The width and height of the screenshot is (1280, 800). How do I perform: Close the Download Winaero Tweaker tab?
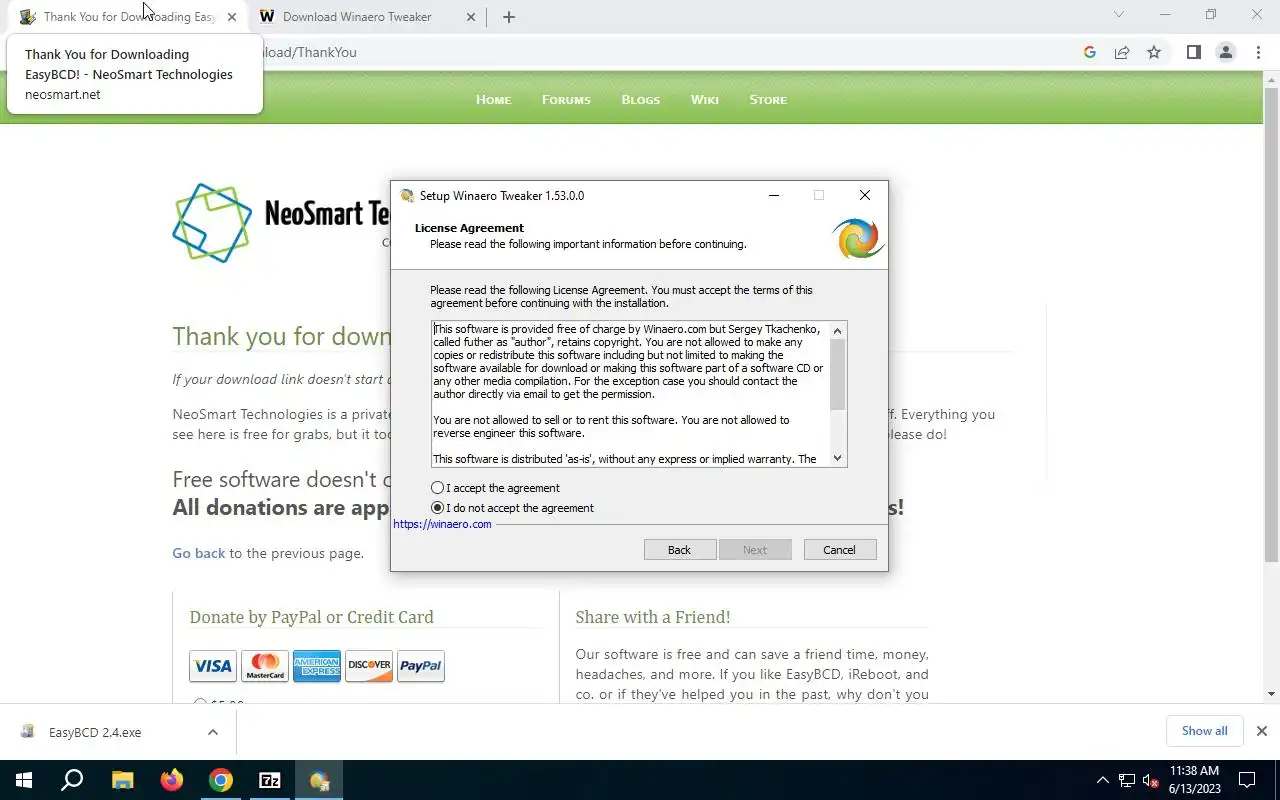[x=469, y=17]
